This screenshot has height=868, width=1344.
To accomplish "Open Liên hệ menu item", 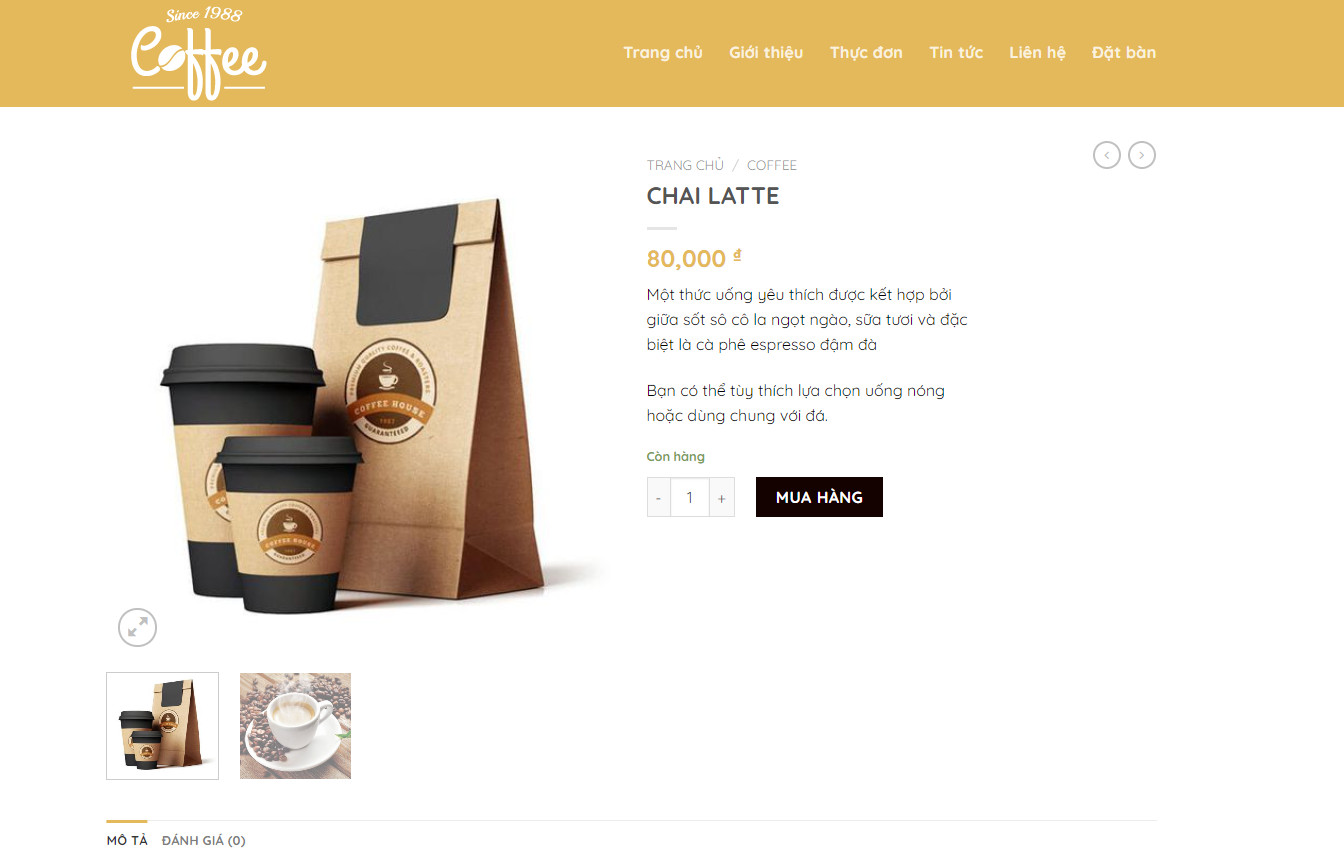I will (1037, 52).
